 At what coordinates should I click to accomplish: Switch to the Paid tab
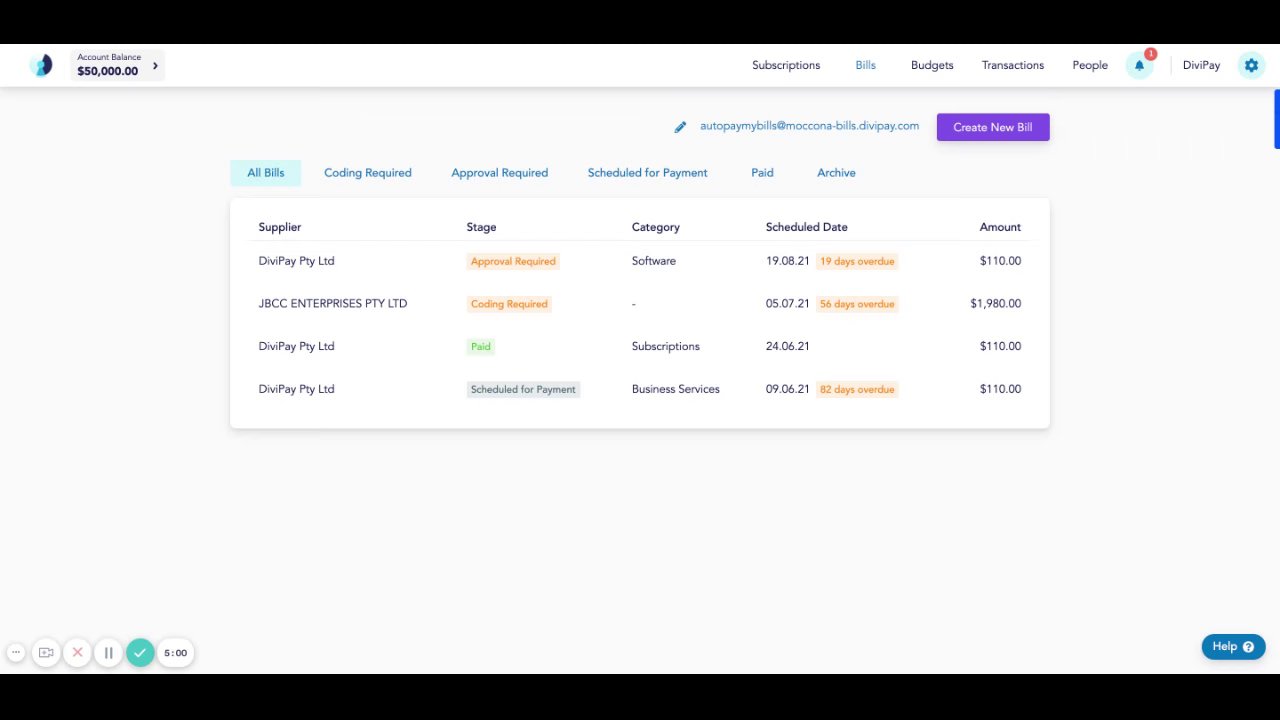762,173
